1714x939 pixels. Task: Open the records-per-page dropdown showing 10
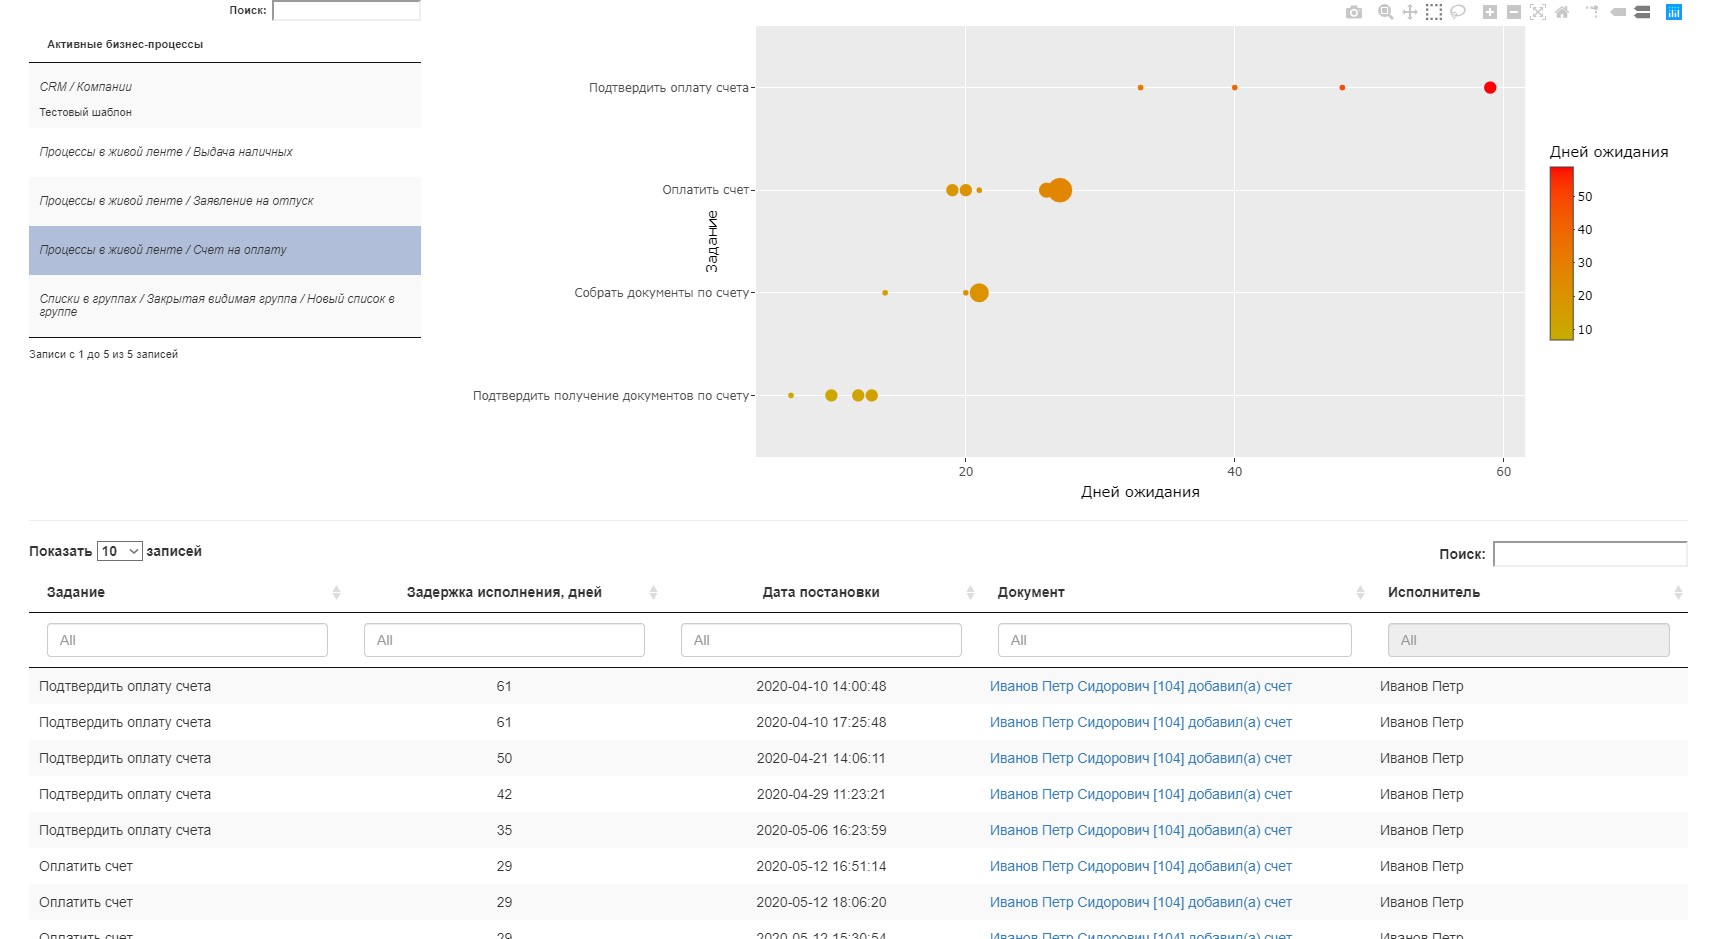pos(120,551)
